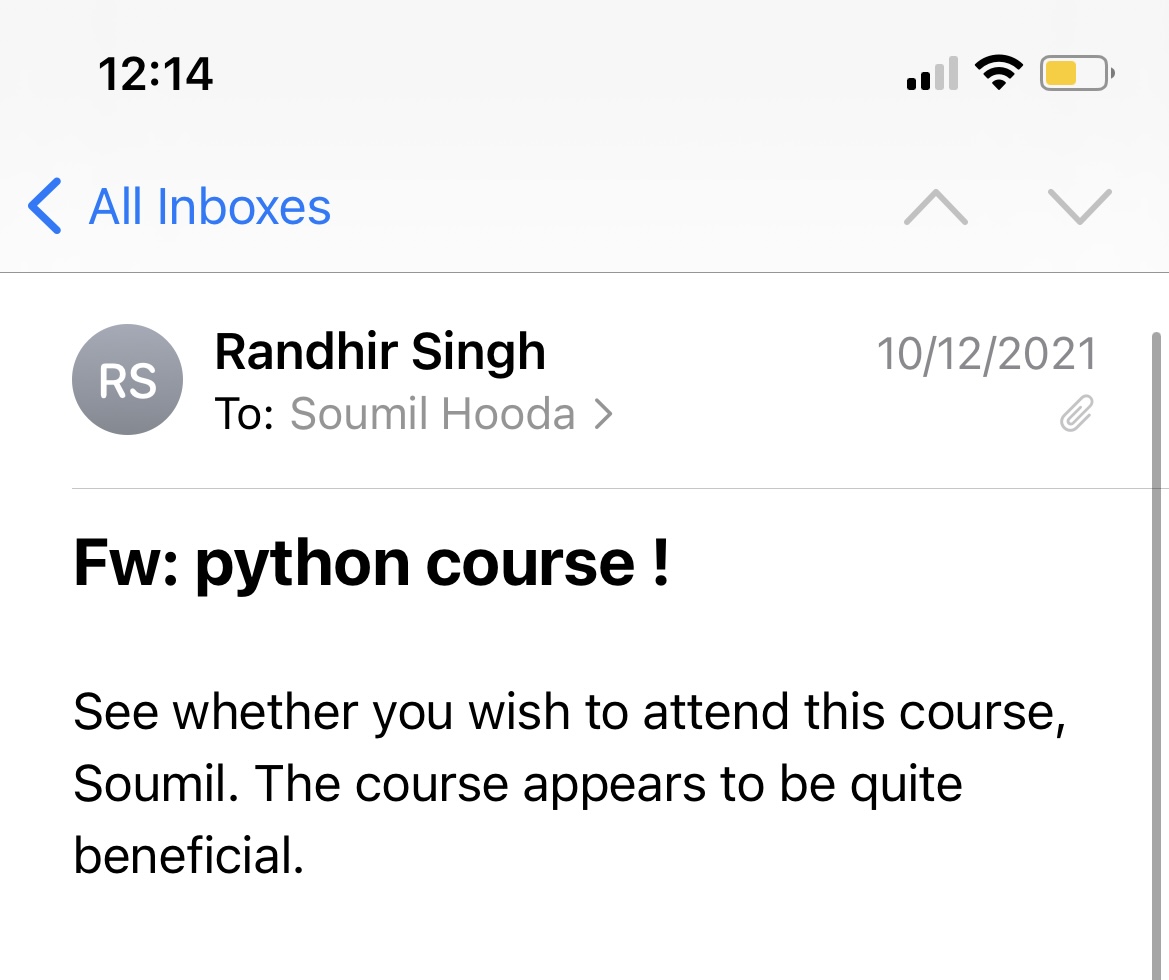1169x980 pixels.
Task: Go to next message with down arrow
Action: pyautogui.click(x=1080, y=207)
